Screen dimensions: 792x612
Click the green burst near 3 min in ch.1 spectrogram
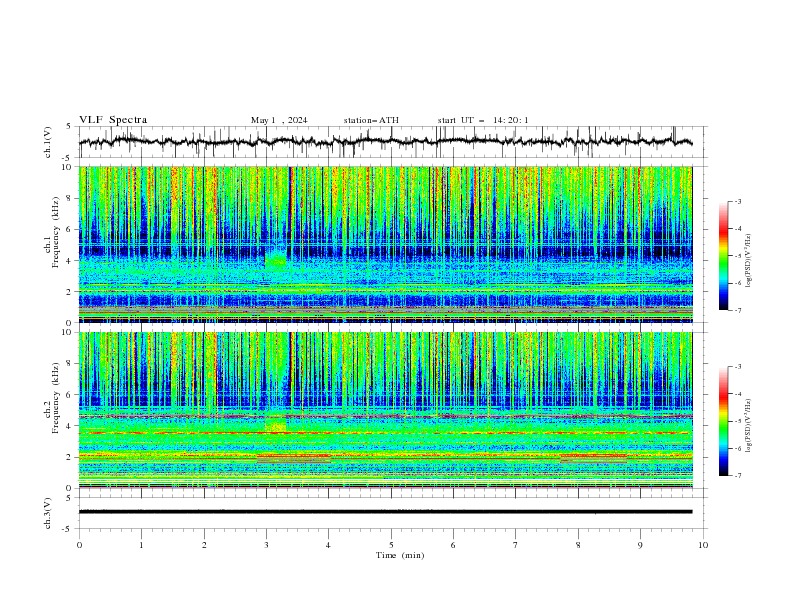276,261
